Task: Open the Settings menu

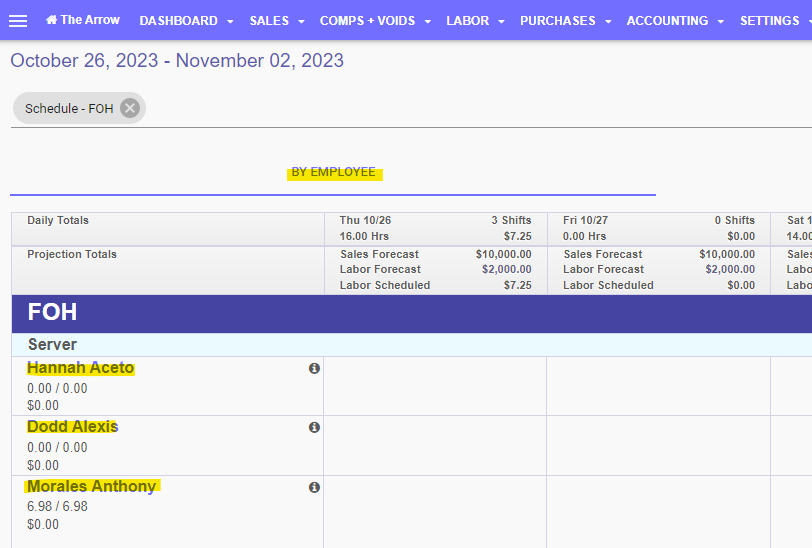Action: (x=775, y=21)
